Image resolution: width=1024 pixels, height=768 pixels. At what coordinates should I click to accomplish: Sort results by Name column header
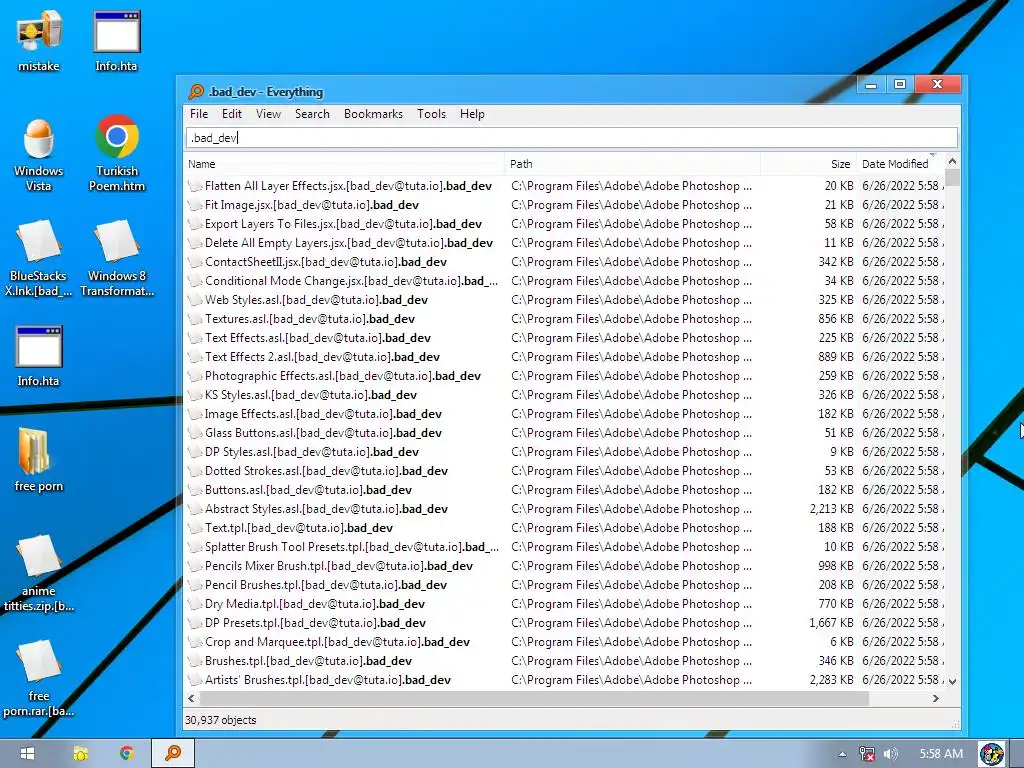pyautogui.click(x=344, y=164)
